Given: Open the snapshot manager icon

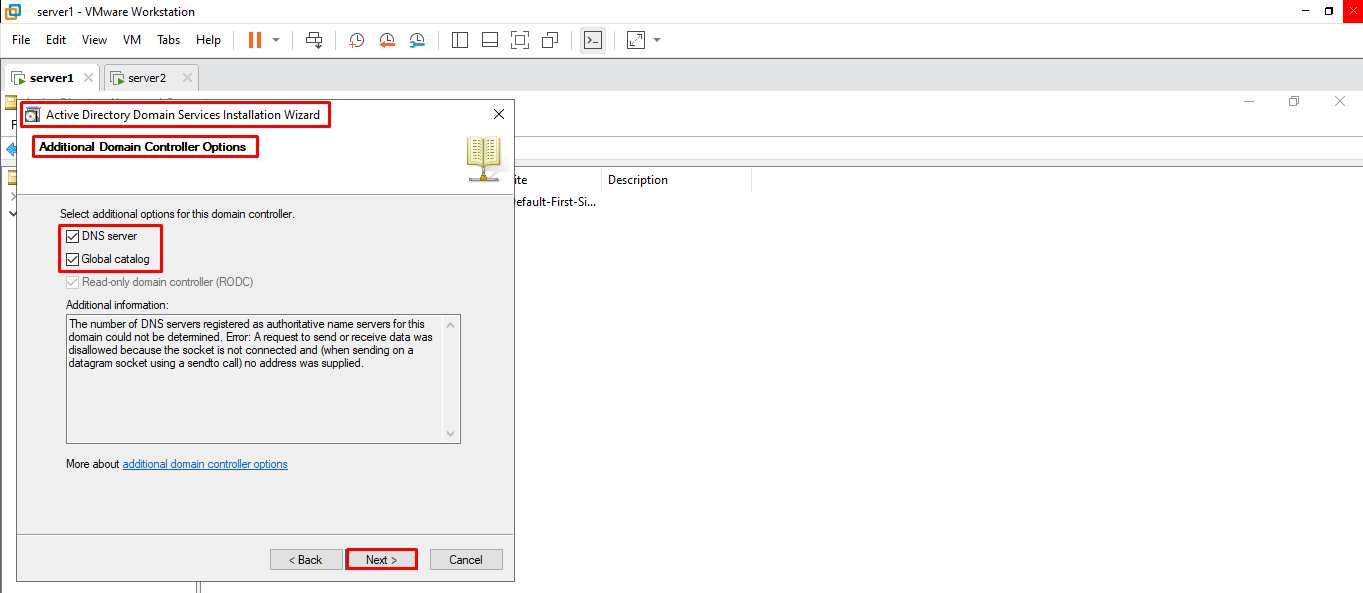Looking at the screenshot, I should pyautogui.click(x=417, y=40).
